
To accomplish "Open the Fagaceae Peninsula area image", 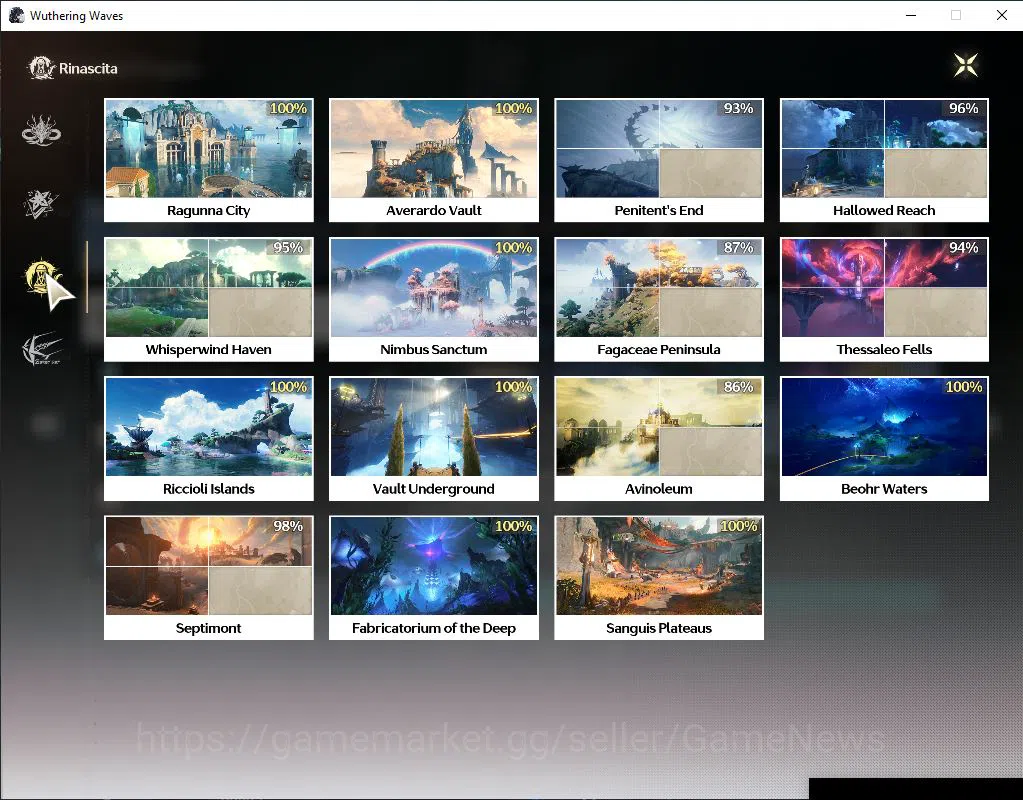I will click(x=659, y=288).
